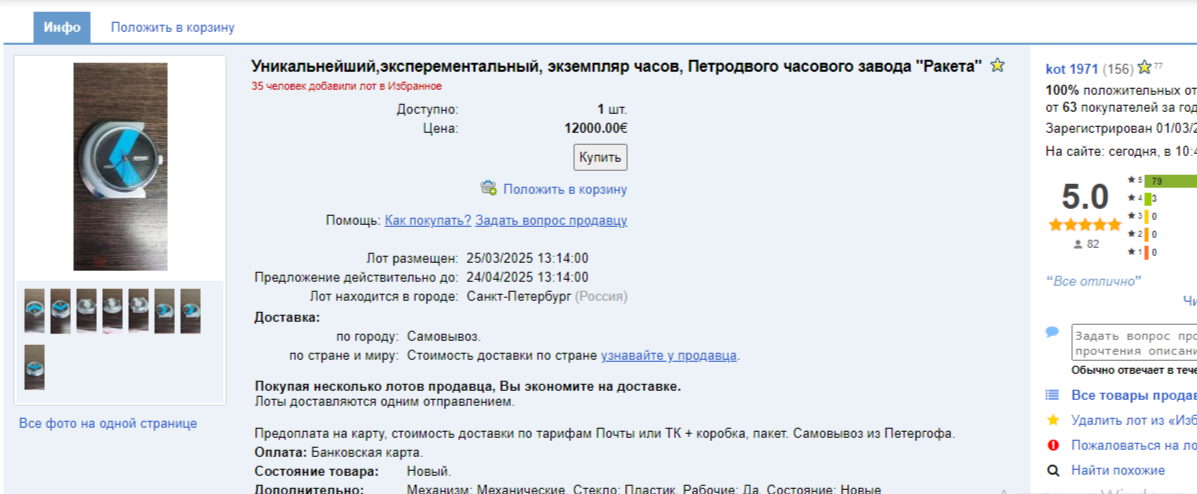Visit seller profile kot 1971
Screen dimensions: 1197x494
coord(1071,69)
